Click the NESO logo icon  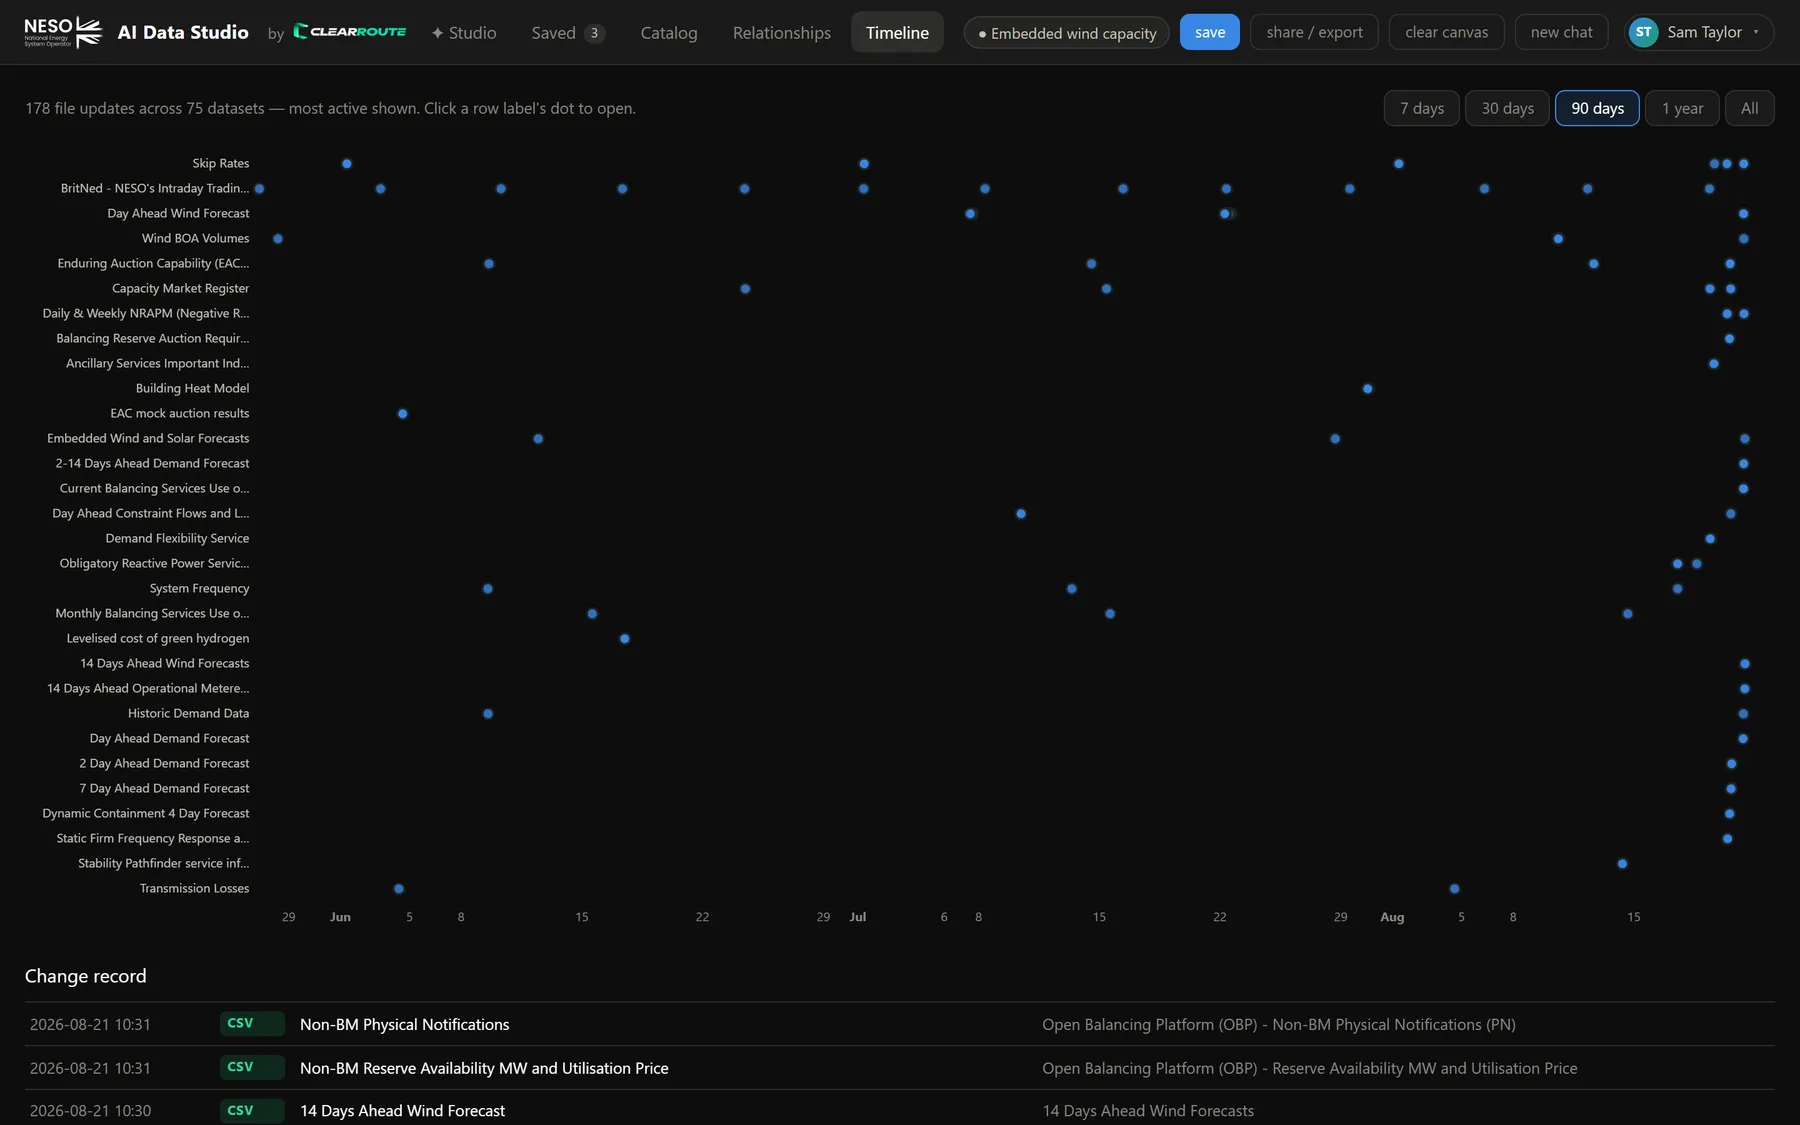63,32
